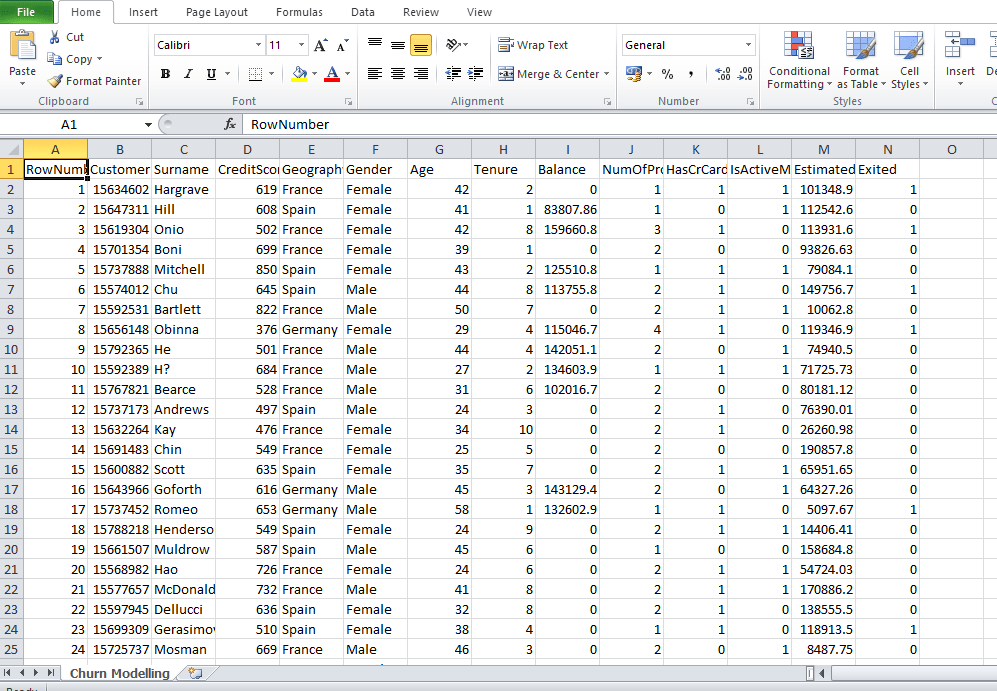Select column G header

(439, 149)
